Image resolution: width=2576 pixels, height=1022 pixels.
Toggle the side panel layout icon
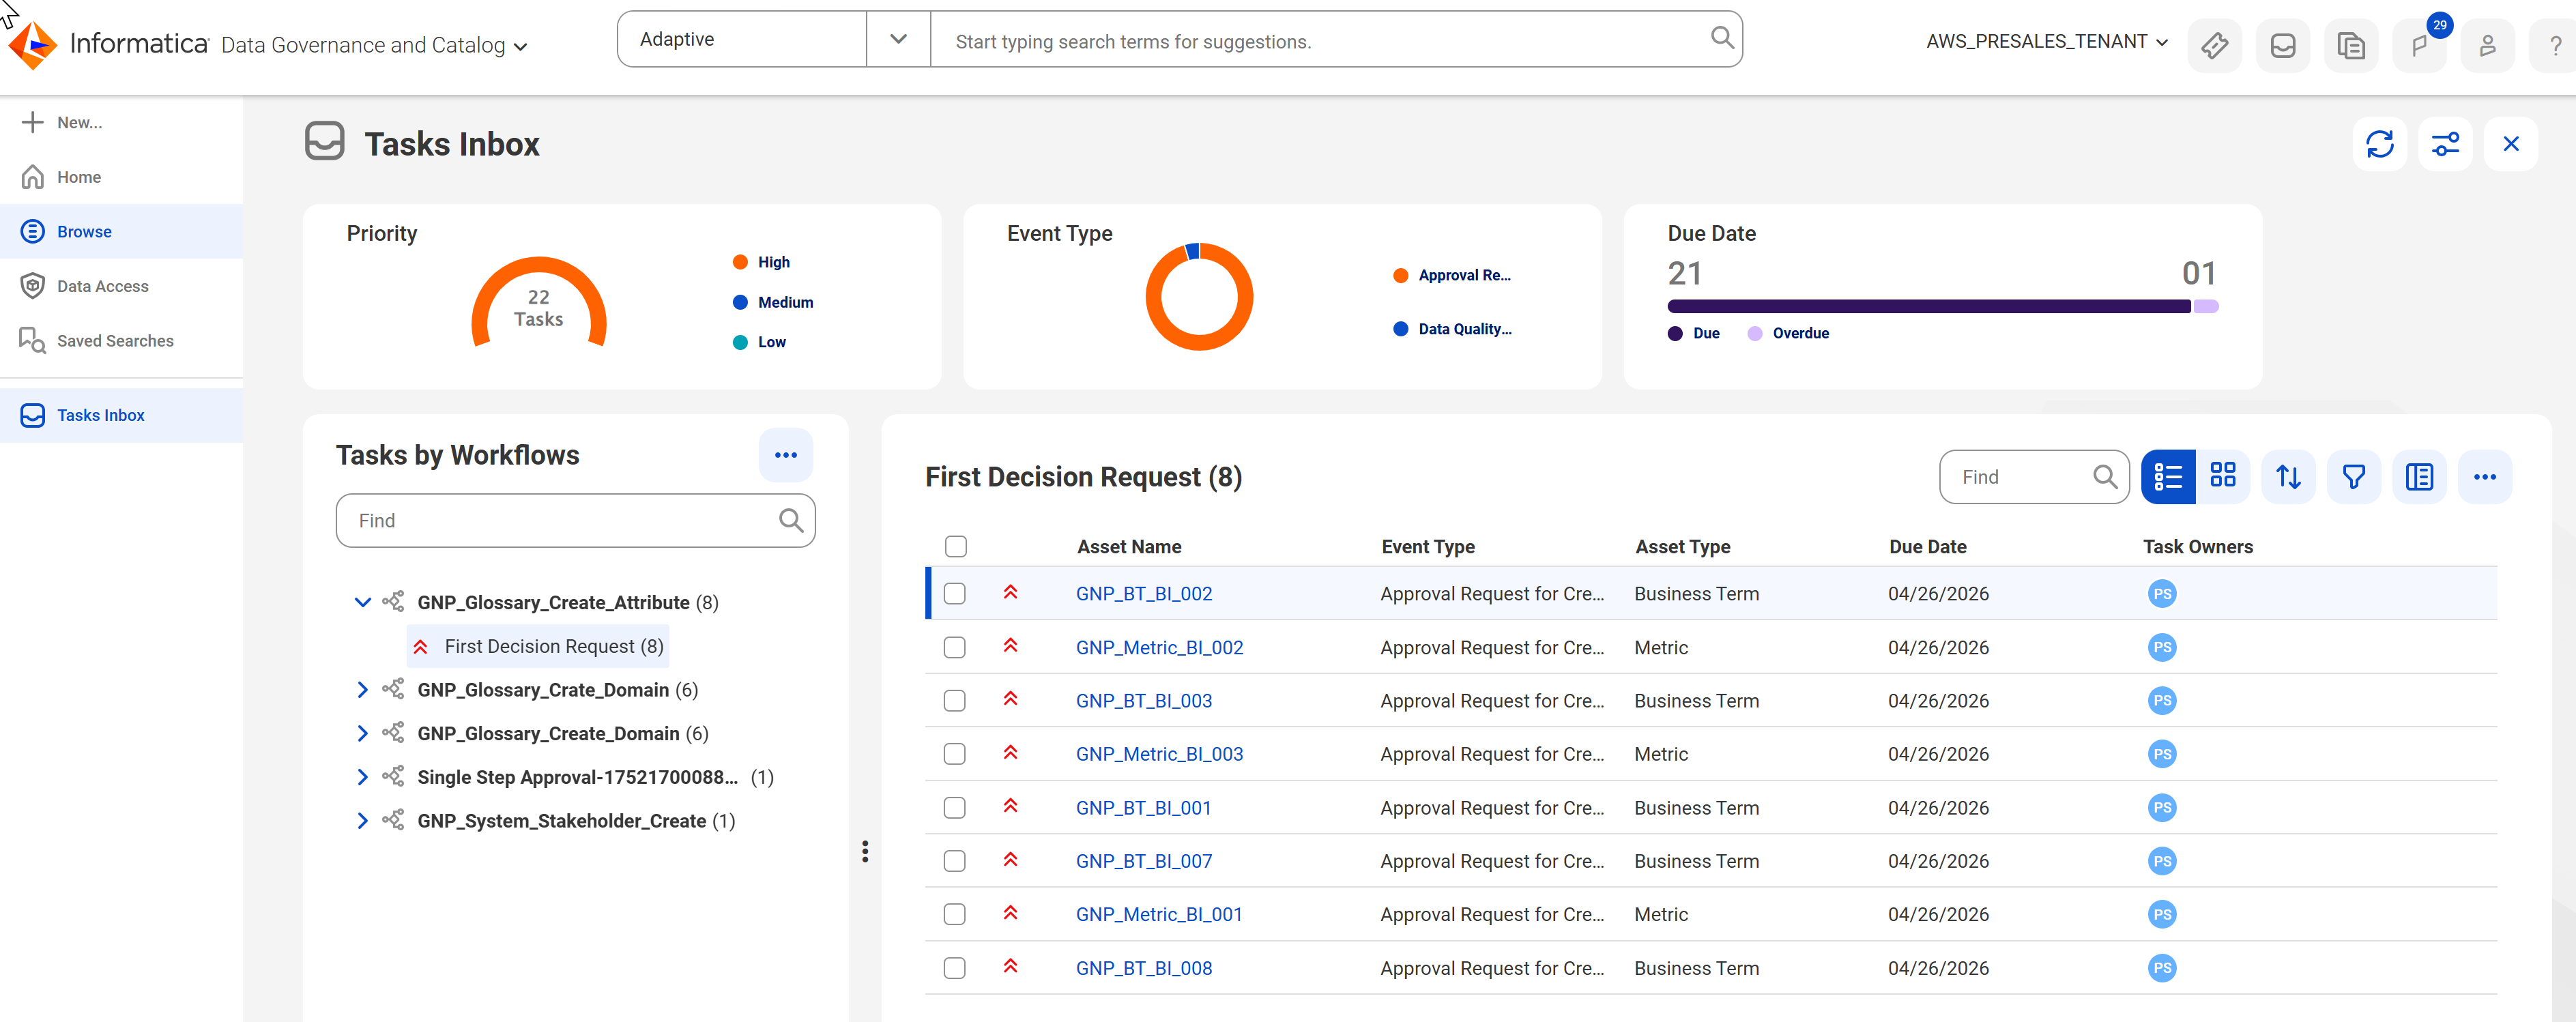2419,477
